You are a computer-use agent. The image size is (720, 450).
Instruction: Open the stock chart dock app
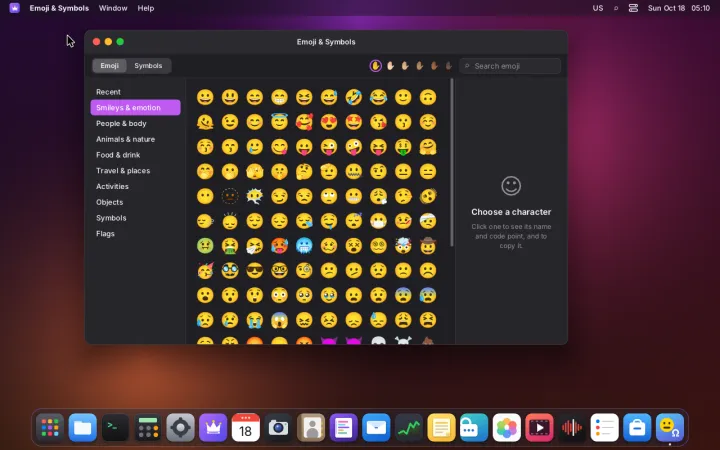tap(409, 428)
